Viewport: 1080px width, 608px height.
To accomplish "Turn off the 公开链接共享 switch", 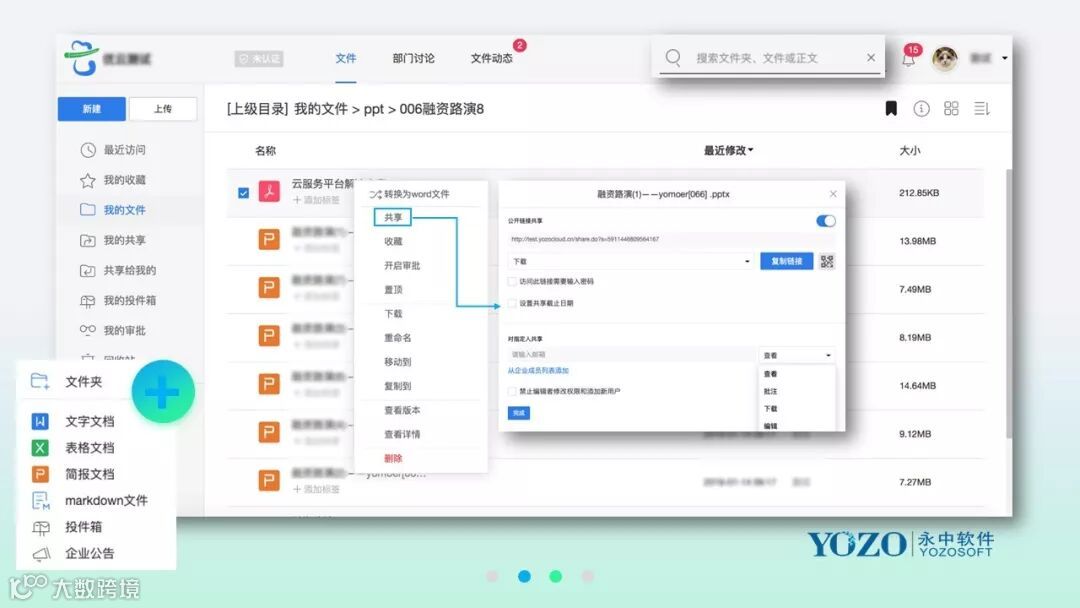I will (x=826, y=221).
